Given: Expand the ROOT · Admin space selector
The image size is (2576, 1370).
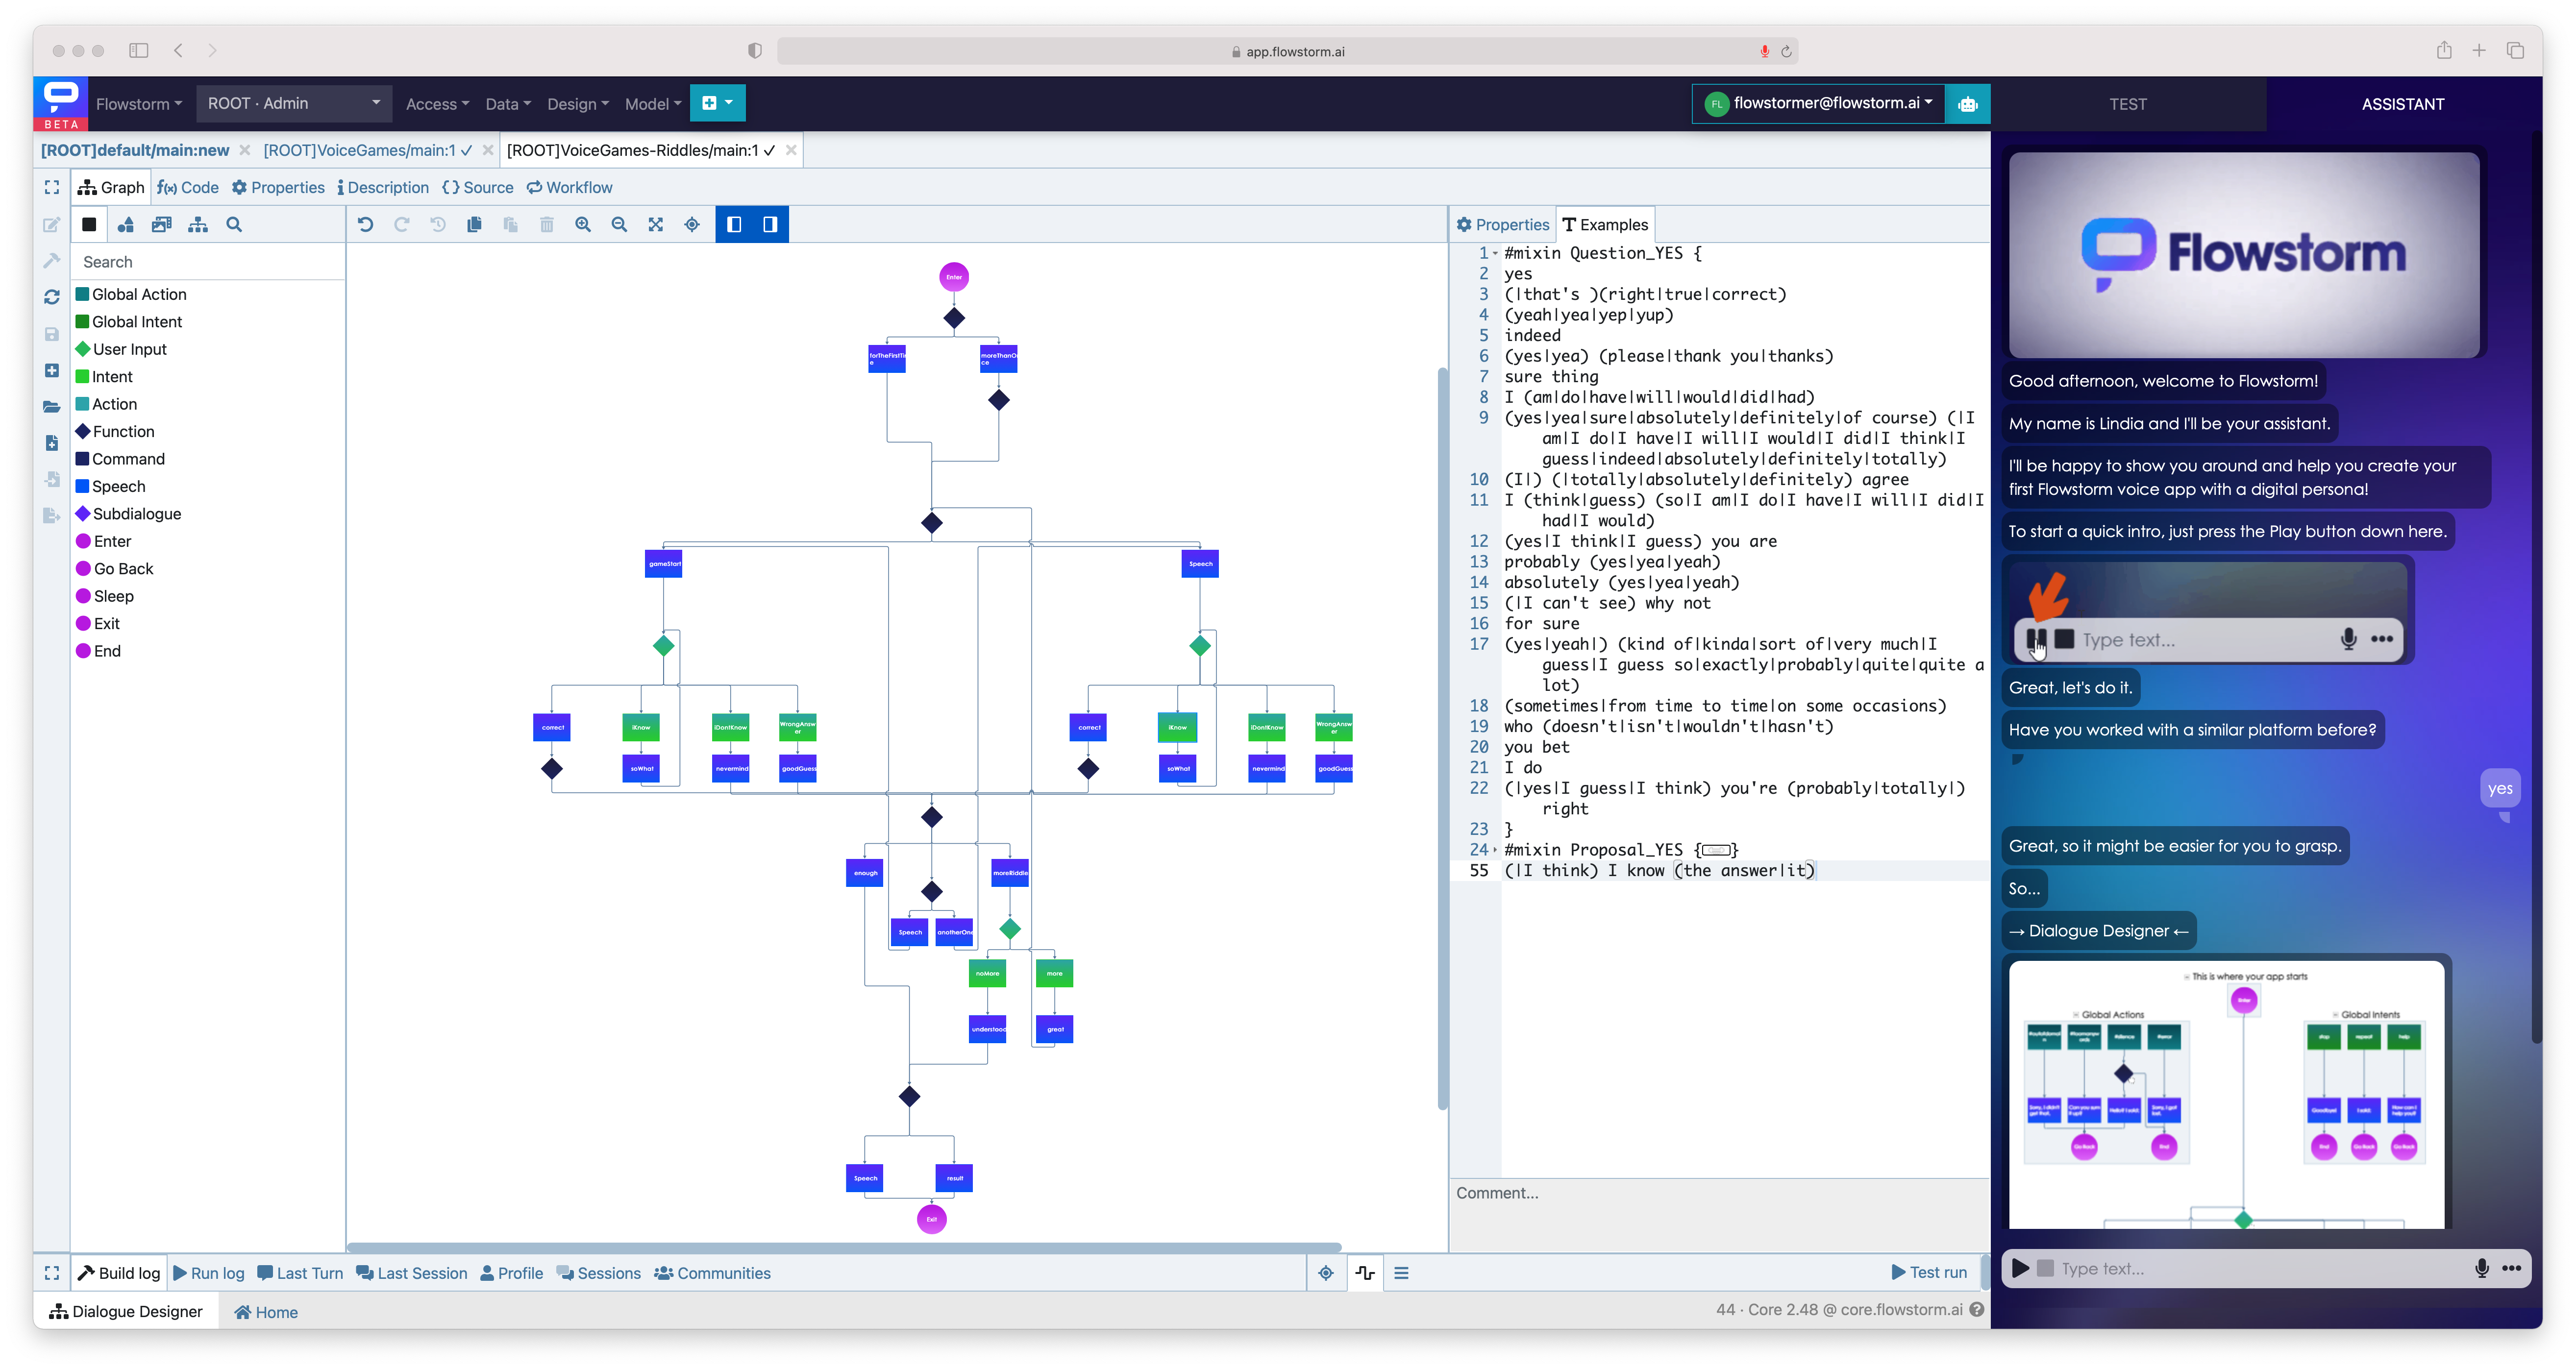Looking at the screenshot, I should (293, 103).
